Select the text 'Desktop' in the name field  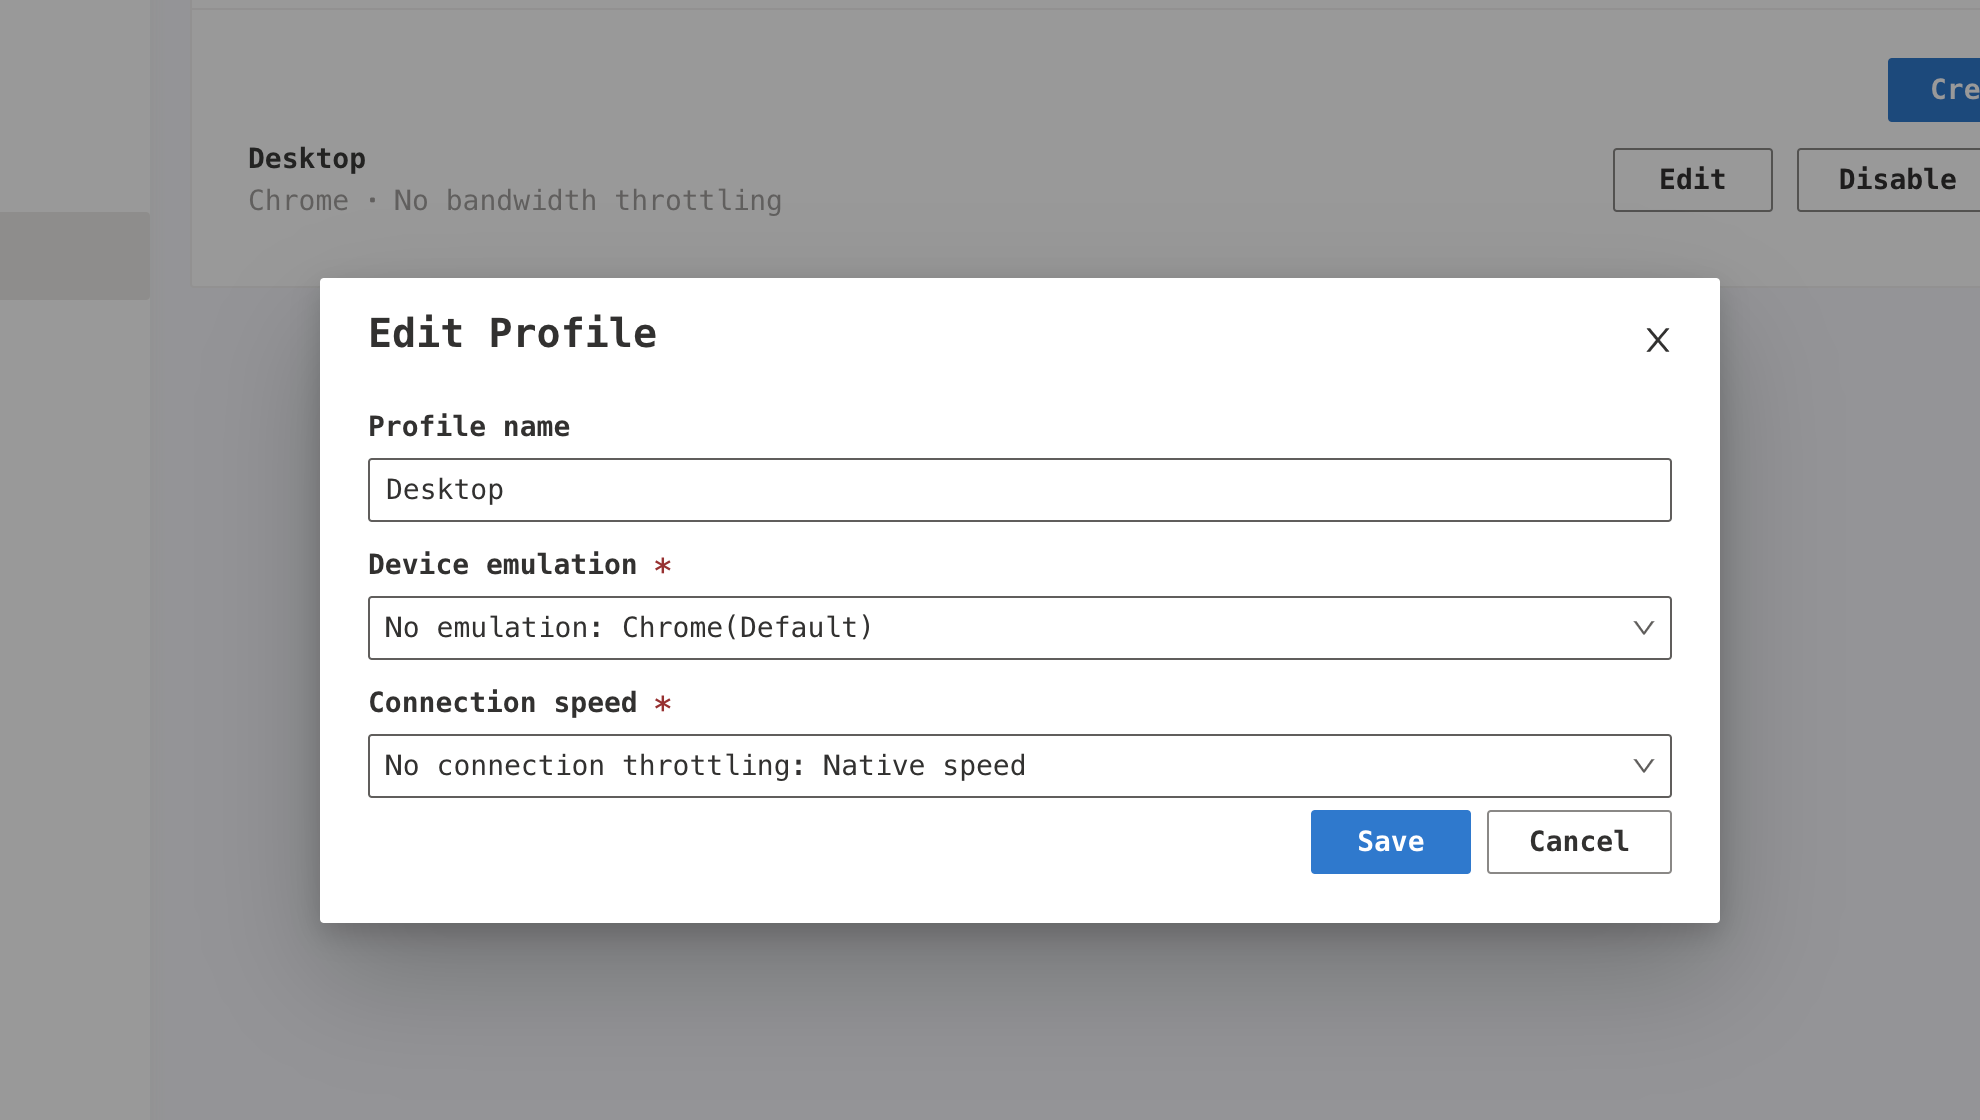click(445, 489)
